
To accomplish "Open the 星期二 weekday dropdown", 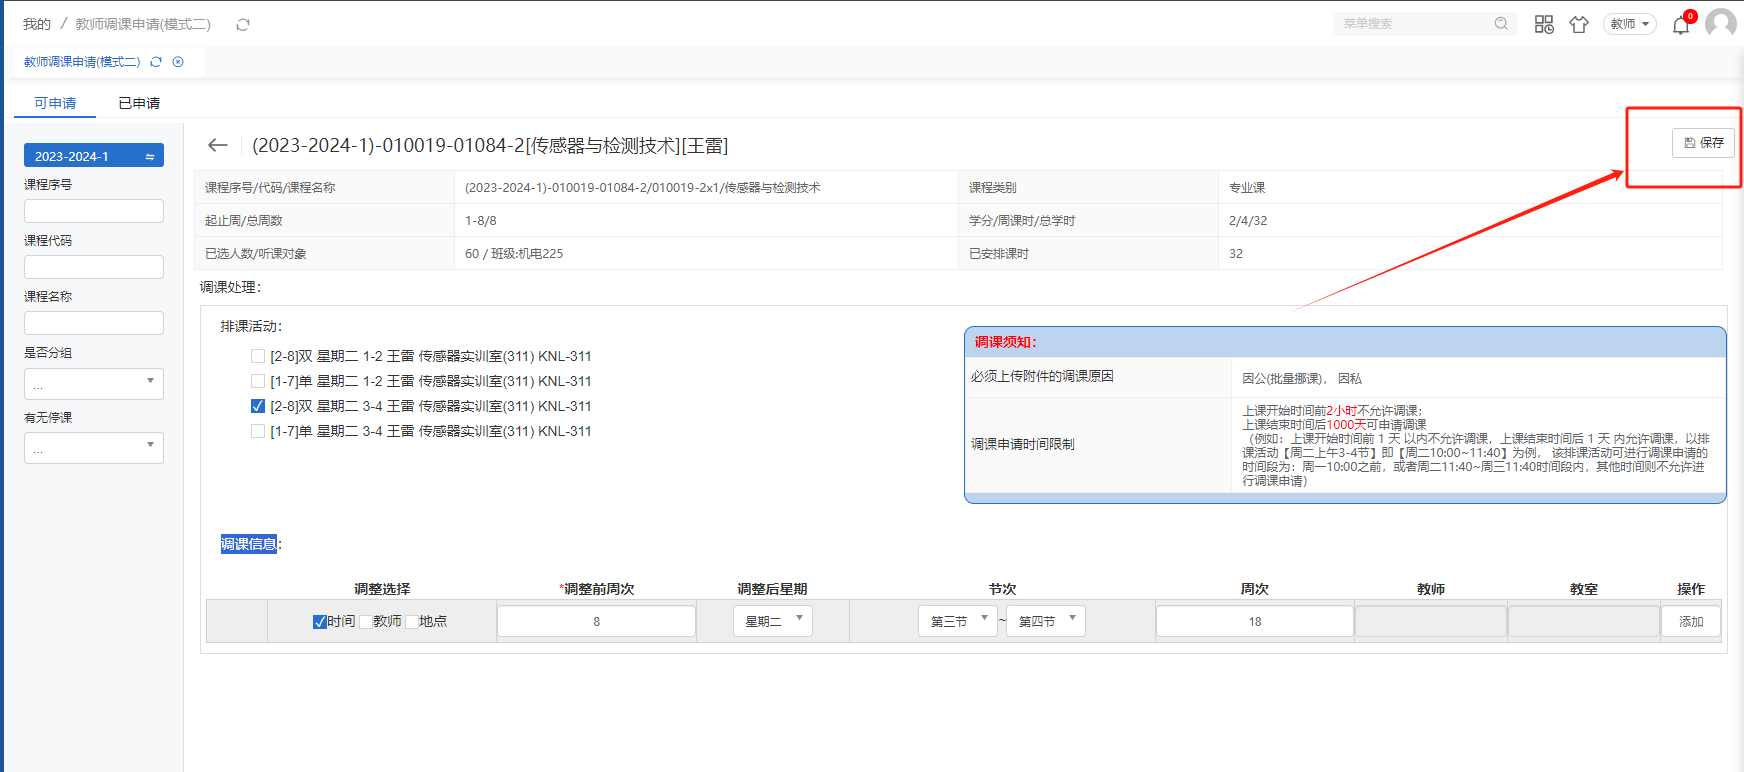I will coord(772,621).
